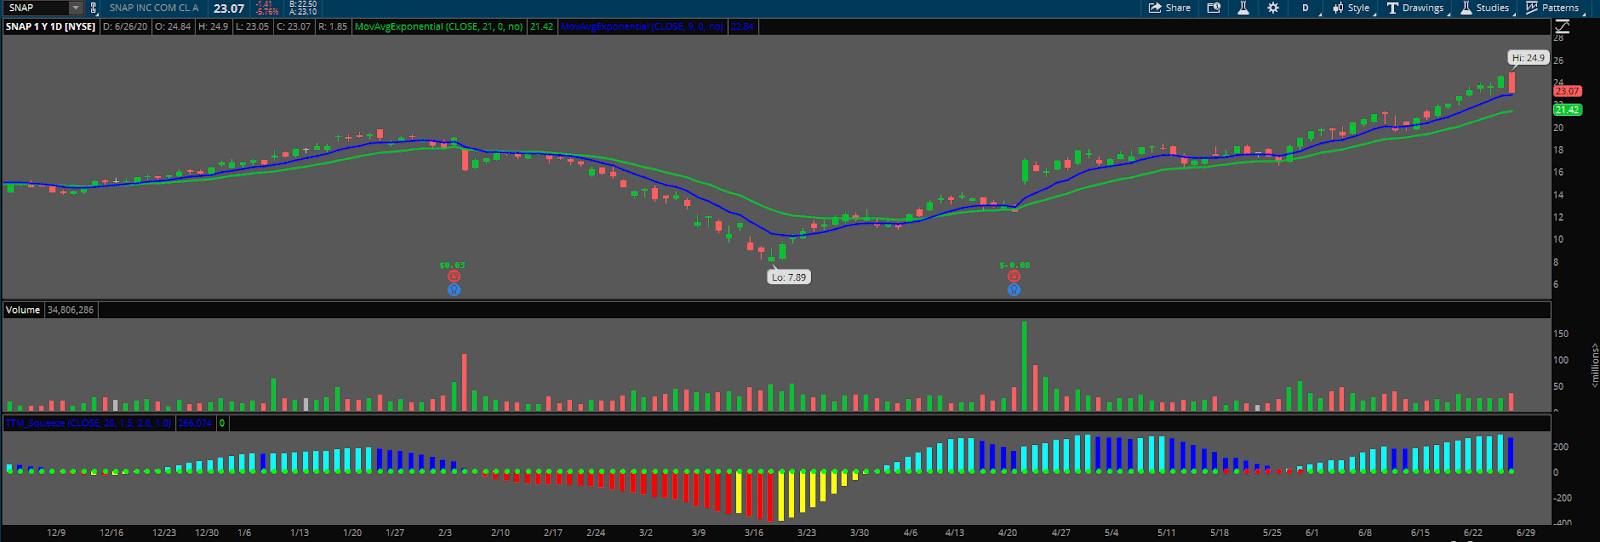Click the tallest volume bar near 4/20
Image resolution: width=1600 pixels, height=542 pixels.
pyautogui.click(x=1024, y=366)
